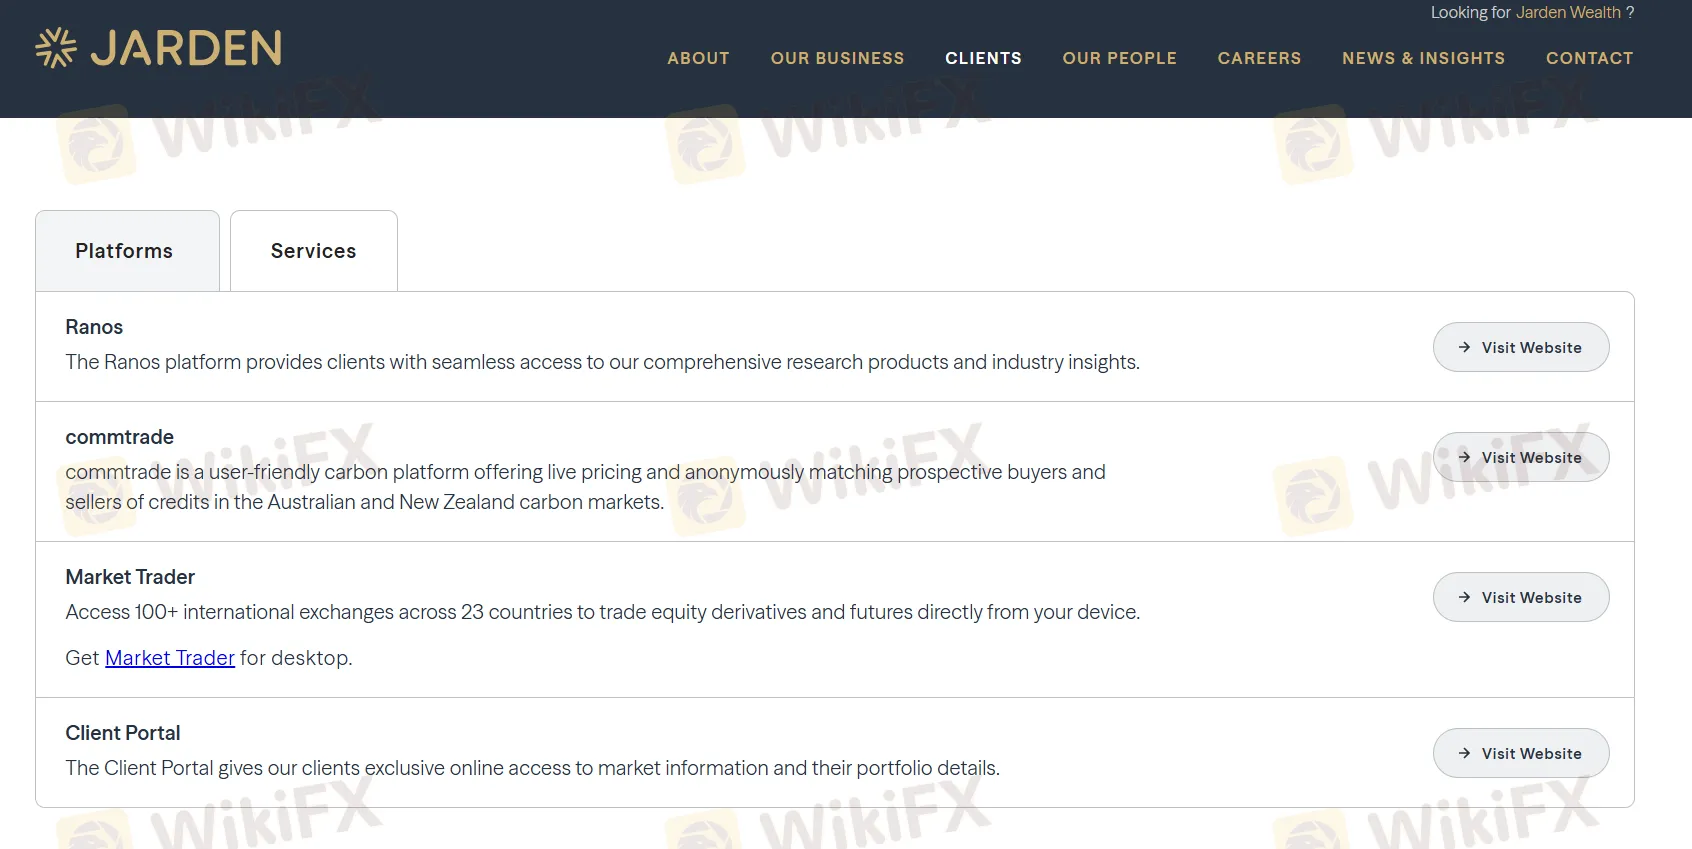Screen dimensions: 1692x849
Task: Click the Market Trader heading text
Action: (x=130, y=577)
